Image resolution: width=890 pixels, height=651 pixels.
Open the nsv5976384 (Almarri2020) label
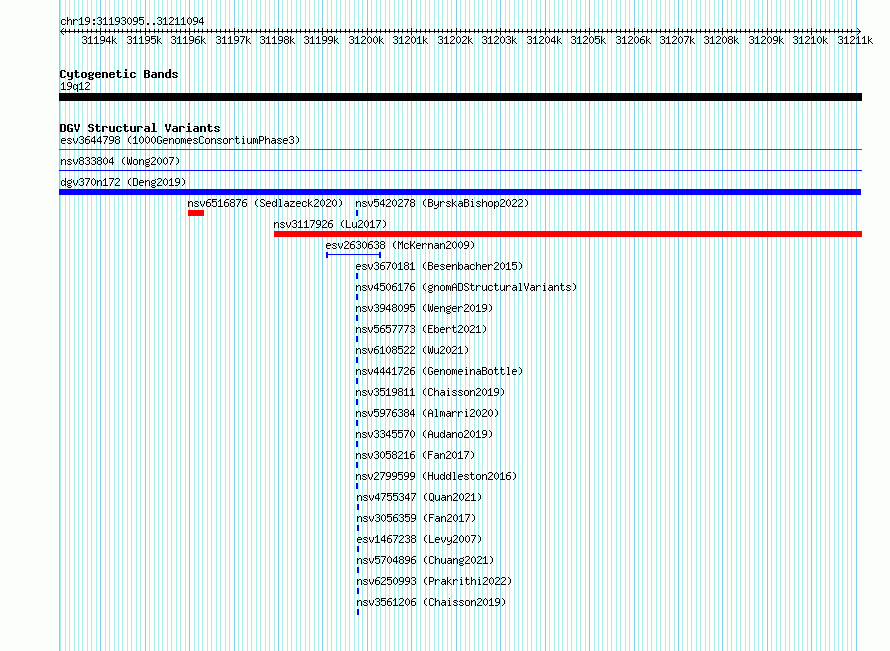tap(427, 413)
